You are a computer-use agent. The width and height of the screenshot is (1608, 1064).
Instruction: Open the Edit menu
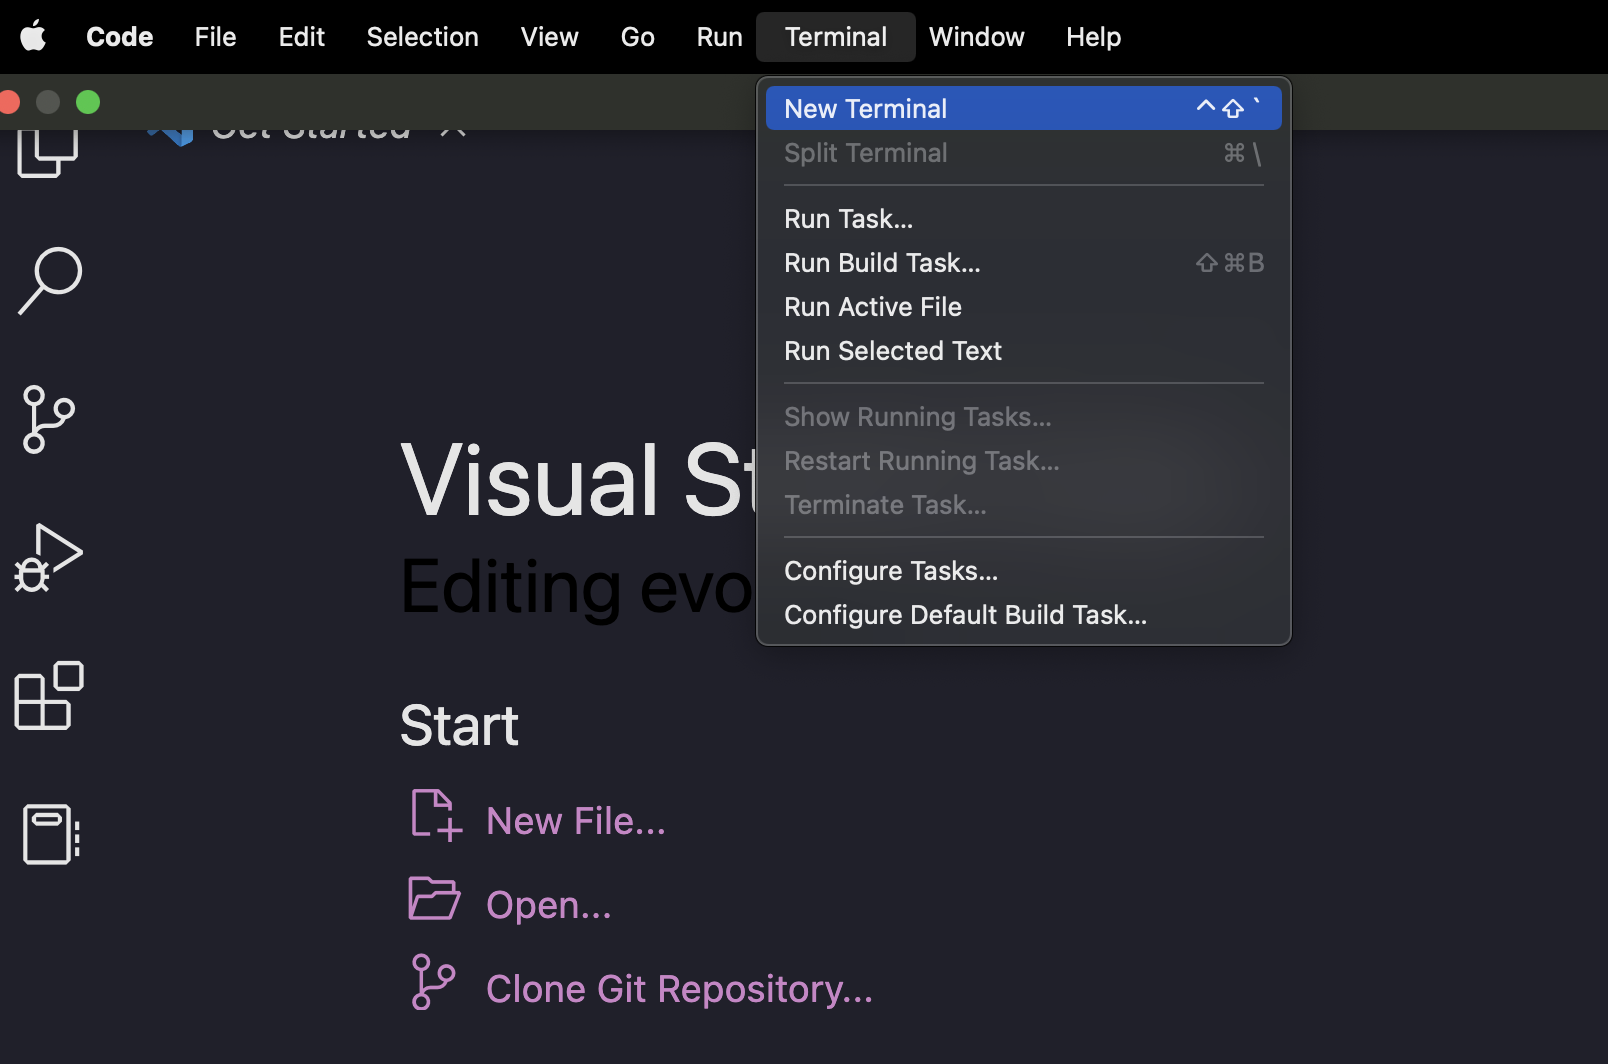tap(302, 37)
